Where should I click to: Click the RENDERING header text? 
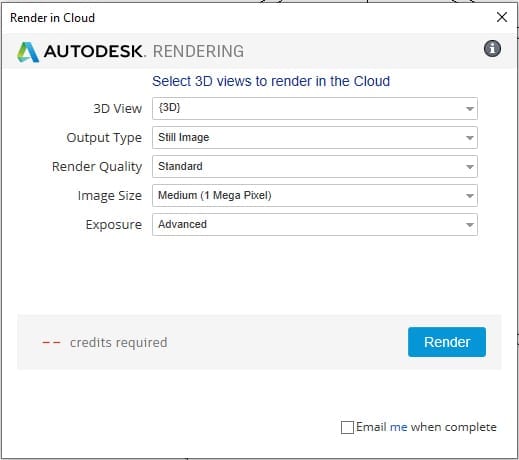[x=198, y=52]
